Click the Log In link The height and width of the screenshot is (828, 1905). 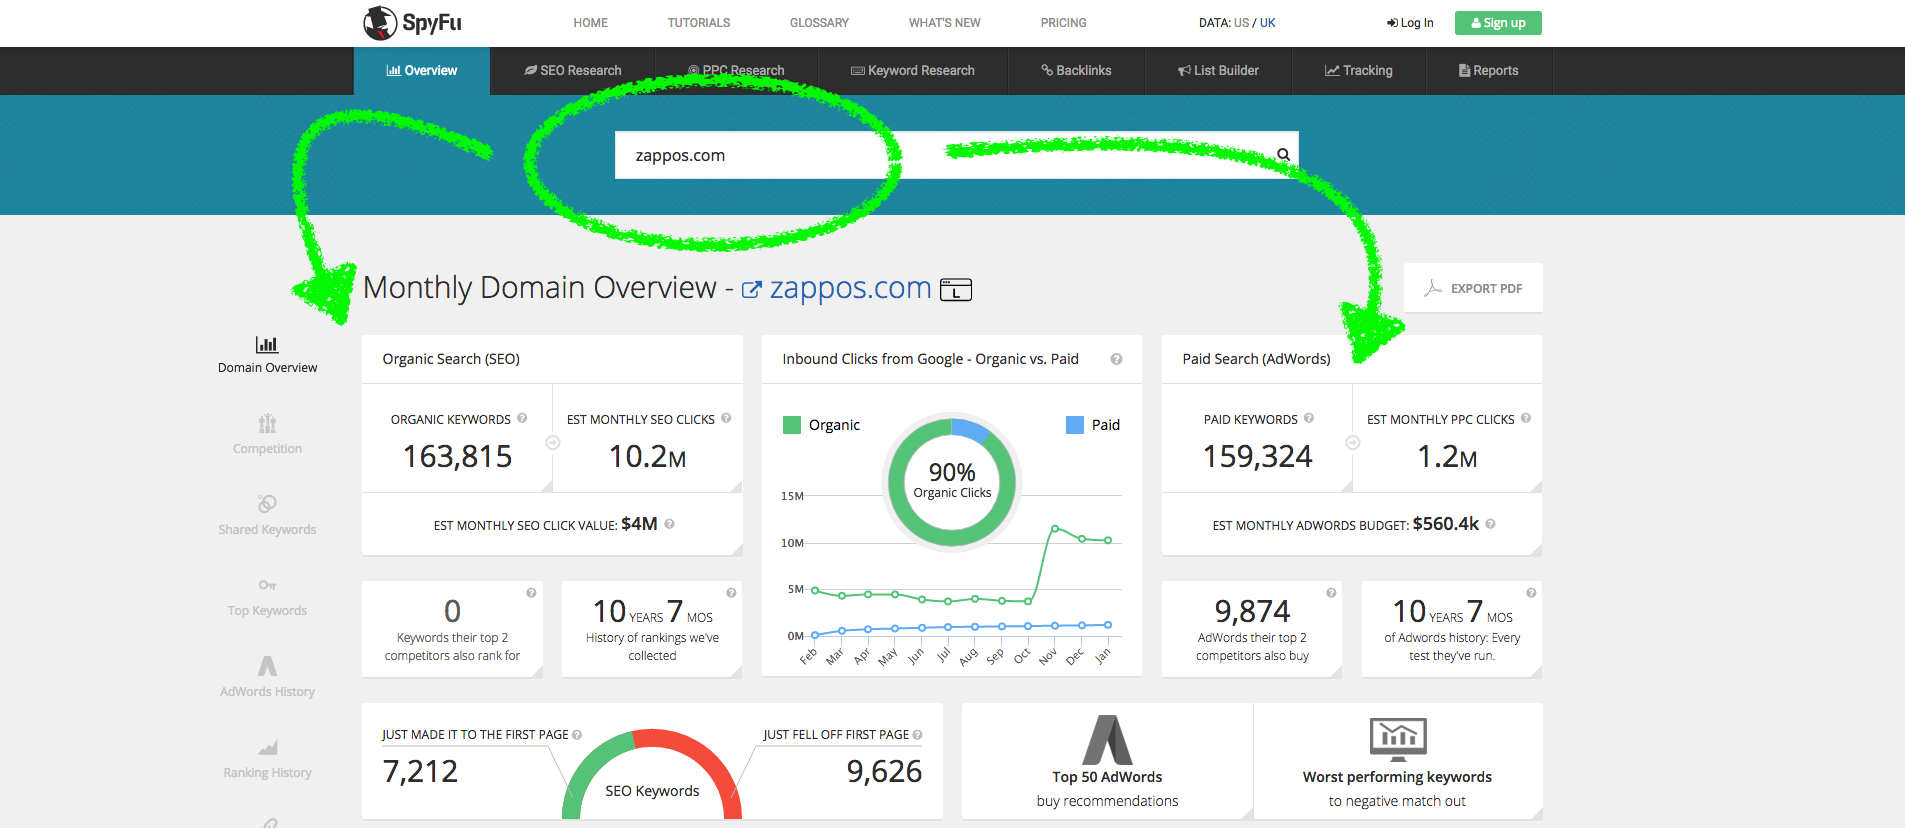[1410, 23]
